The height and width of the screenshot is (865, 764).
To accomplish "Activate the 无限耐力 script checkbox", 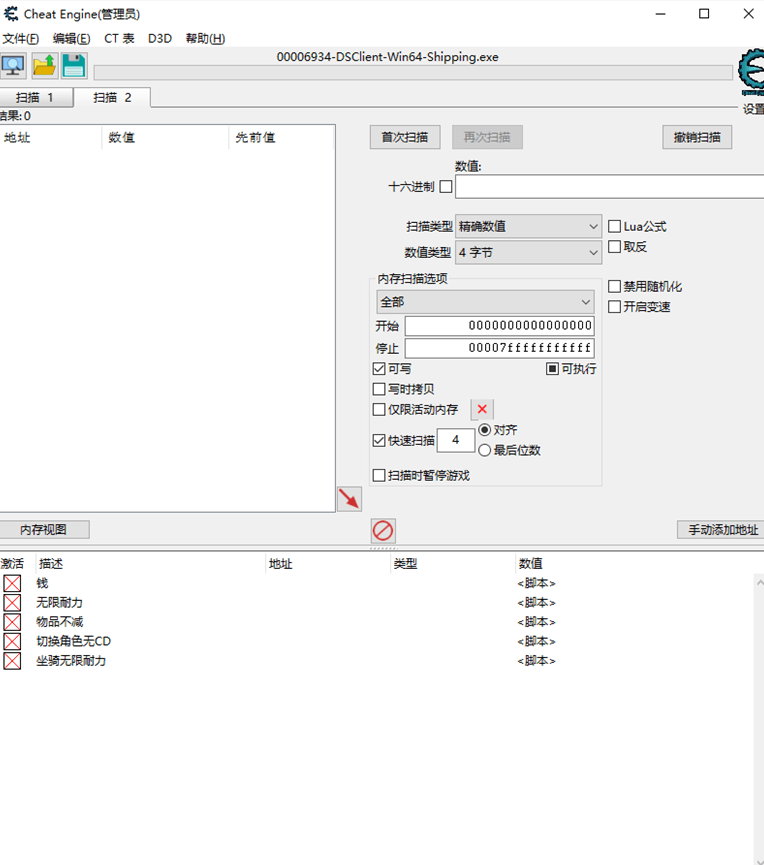I will tap(12, 602).
